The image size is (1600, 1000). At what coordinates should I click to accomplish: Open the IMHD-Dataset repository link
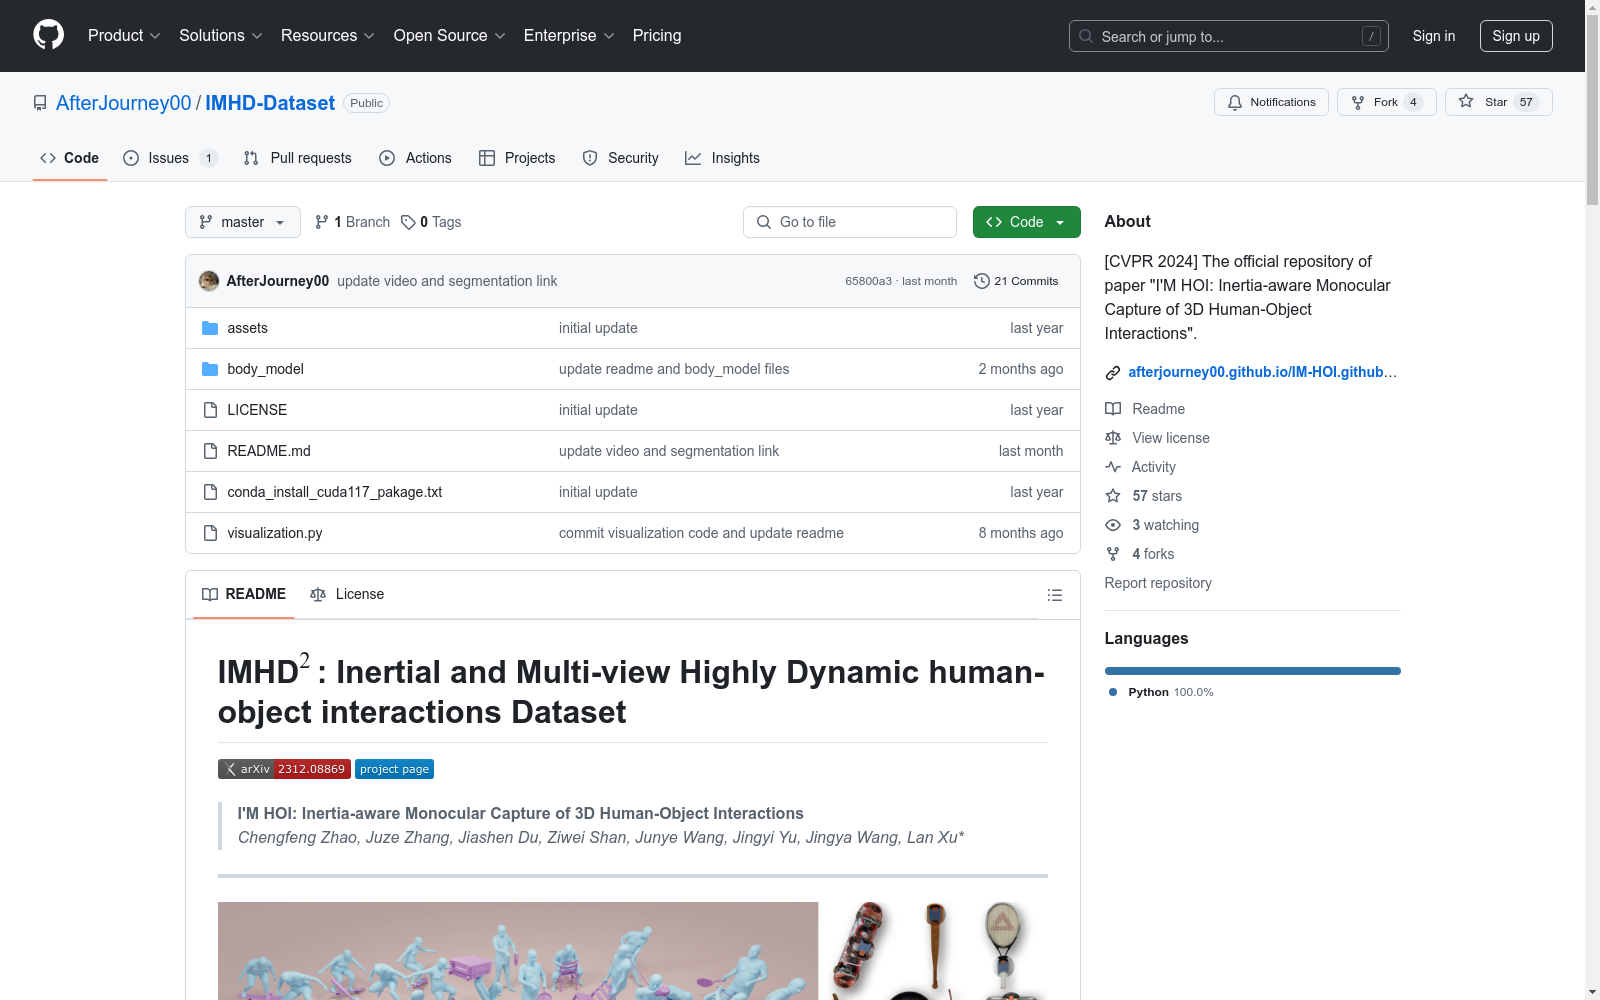[x=270, y=103]
